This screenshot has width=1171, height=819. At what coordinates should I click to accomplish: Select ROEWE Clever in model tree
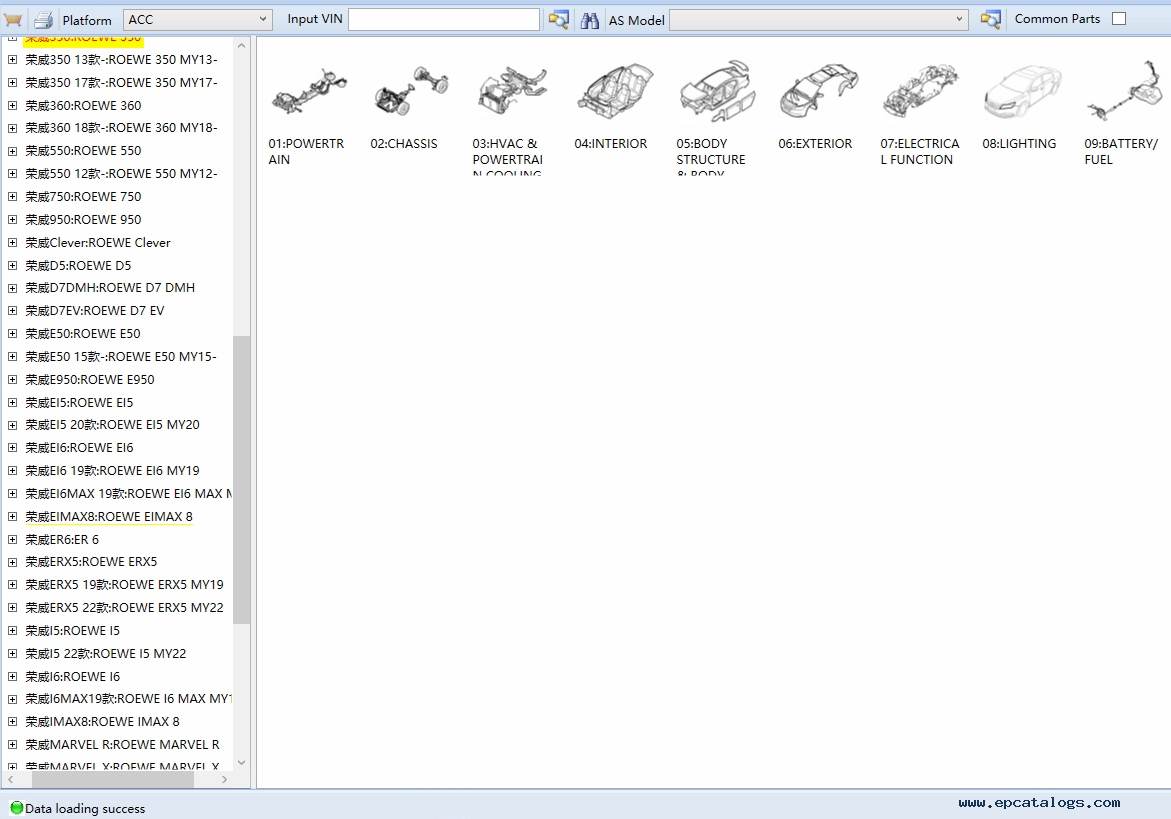tap(98, 243)
